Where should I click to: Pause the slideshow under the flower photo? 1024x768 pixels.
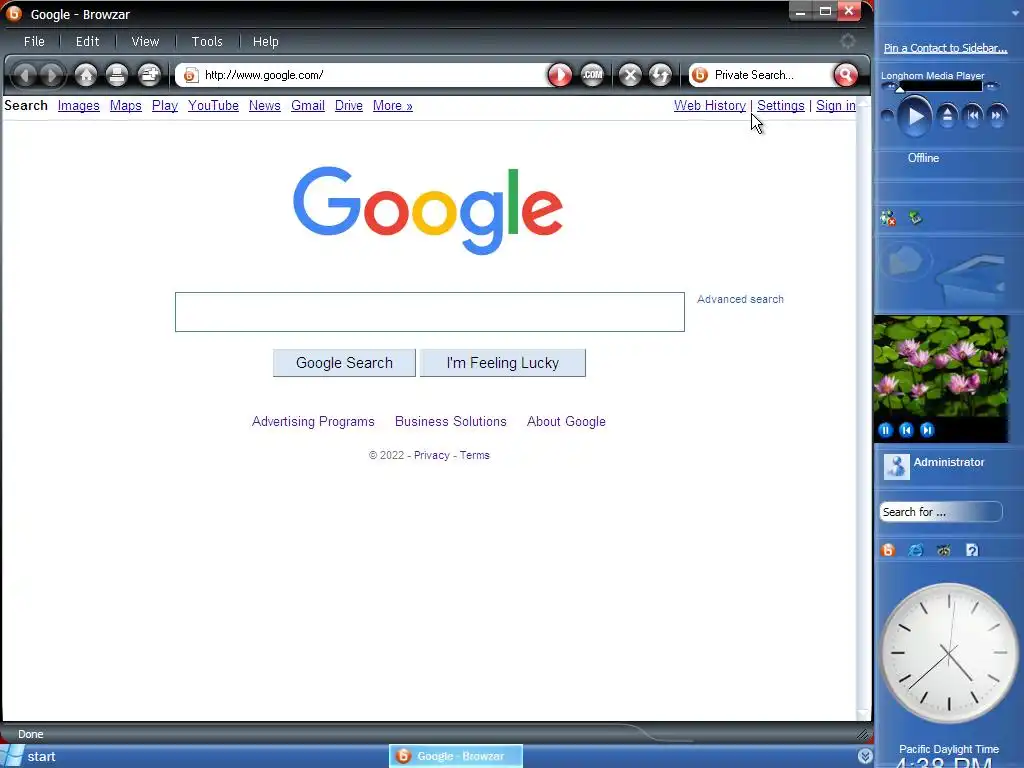[x=886, y=430]
